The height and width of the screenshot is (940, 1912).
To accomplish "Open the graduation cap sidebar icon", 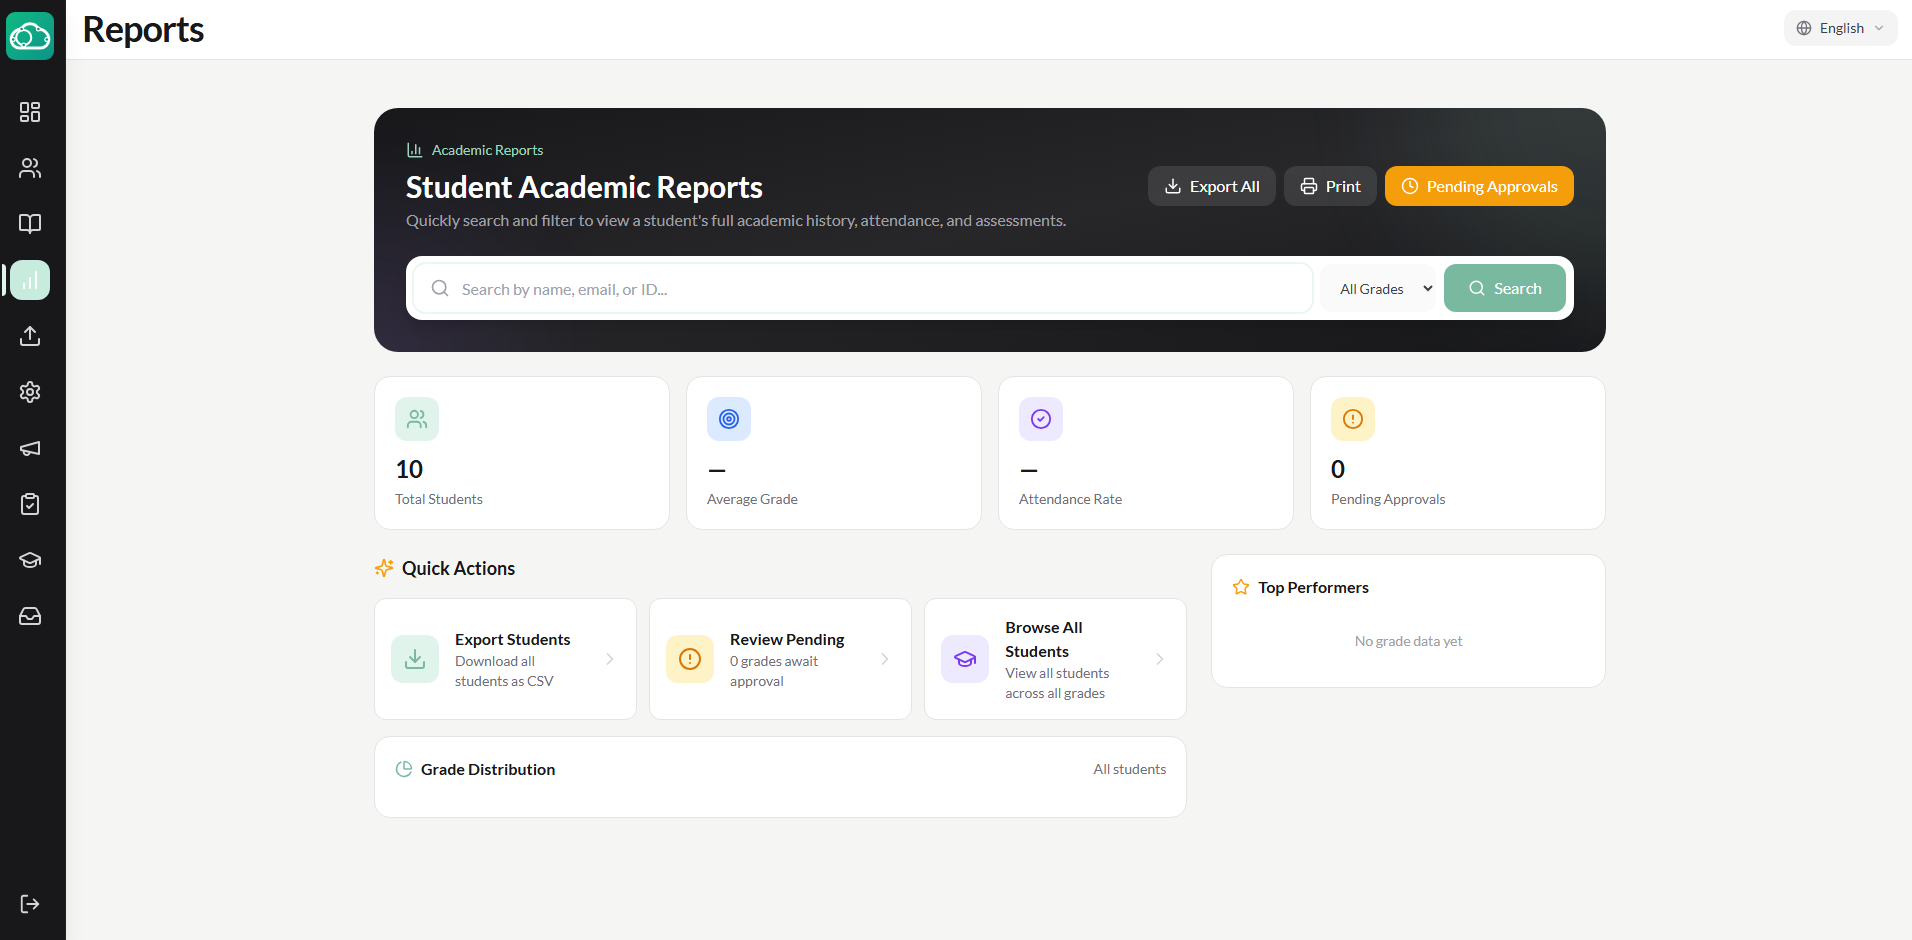I will click(30, 560).
